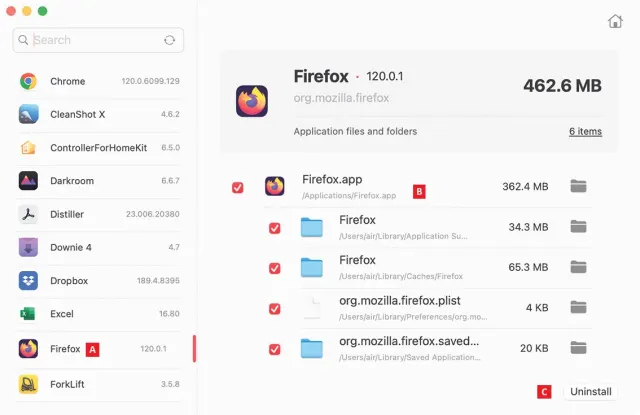Select Darkroom in the app list
The image size is (640, 415).
pos(99,181)
